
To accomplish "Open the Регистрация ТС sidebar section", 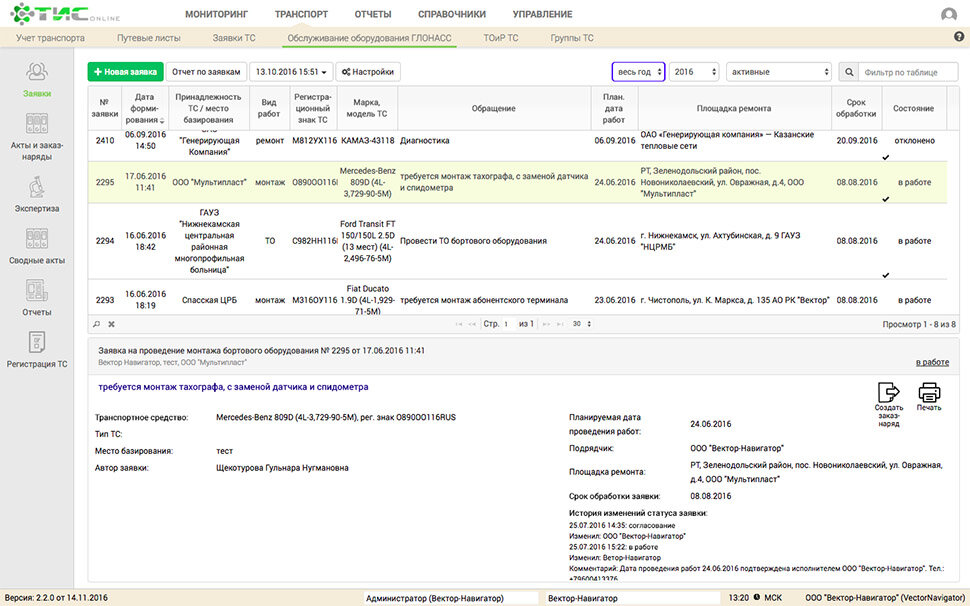I will click(x=36, y=350).
